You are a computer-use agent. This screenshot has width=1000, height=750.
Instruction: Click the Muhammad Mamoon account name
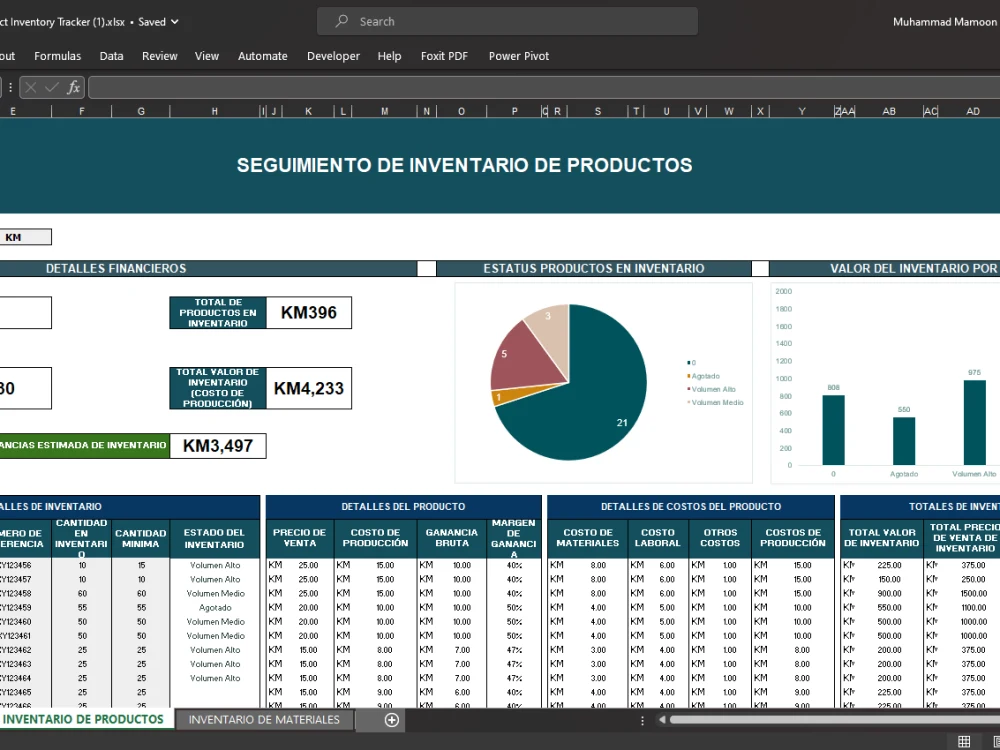pyautogui.click(x=944, y=21)
